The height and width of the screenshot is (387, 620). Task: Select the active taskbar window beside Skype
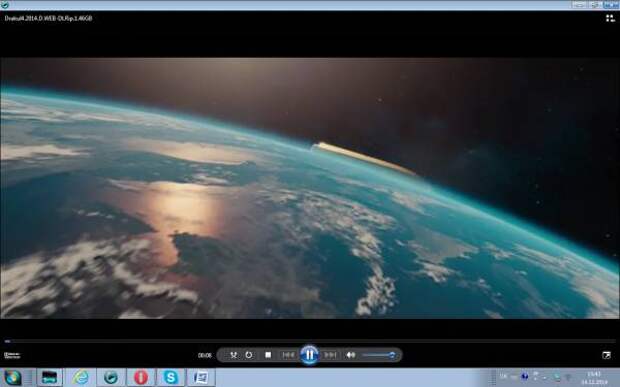tap(201, 378)
